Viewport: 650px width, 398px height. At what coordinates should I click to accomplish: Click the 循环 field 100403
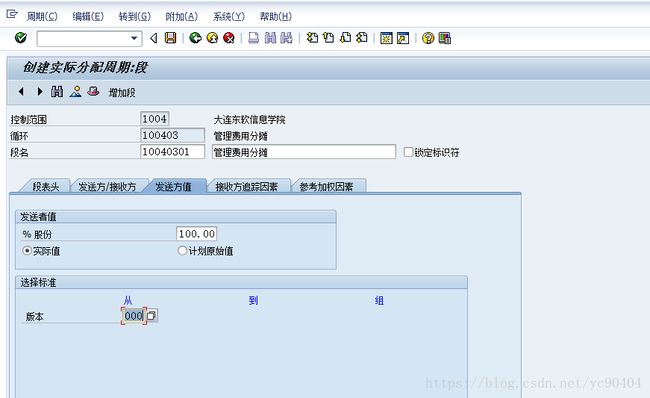click(172, 135)
